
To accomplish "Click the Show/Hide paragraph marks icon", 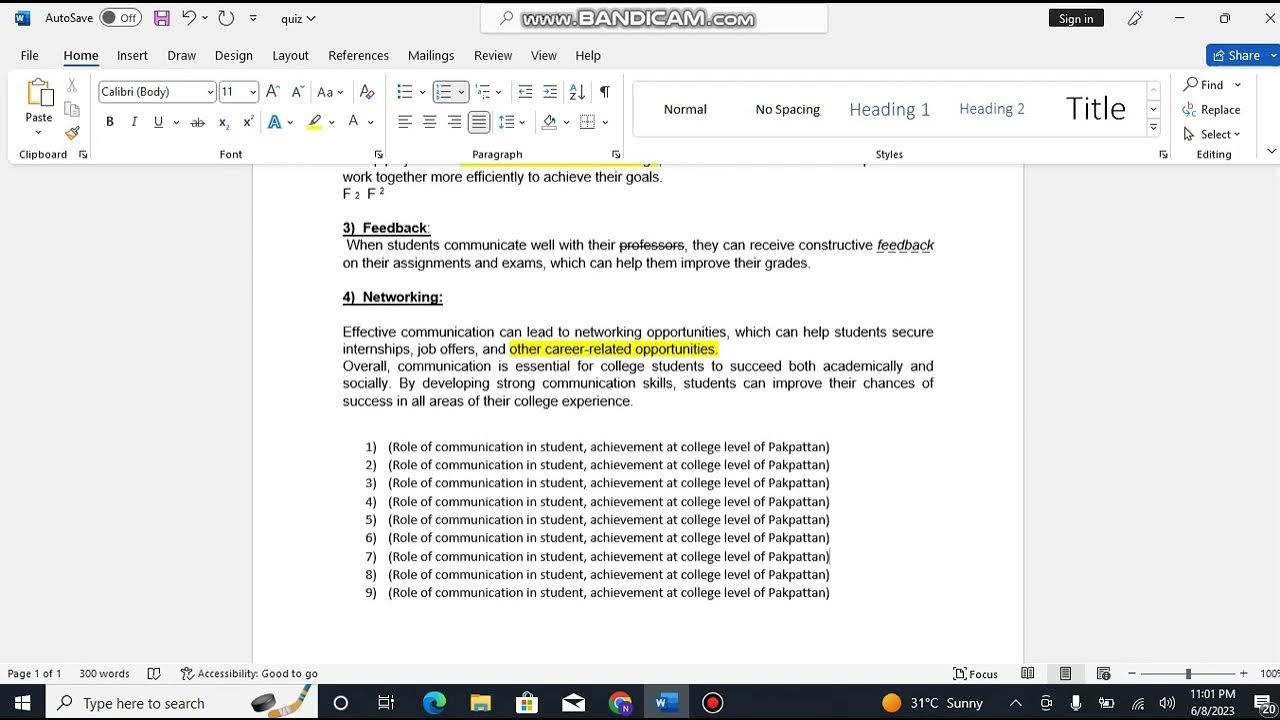I will pyautogui.click(x=604, y=92).
